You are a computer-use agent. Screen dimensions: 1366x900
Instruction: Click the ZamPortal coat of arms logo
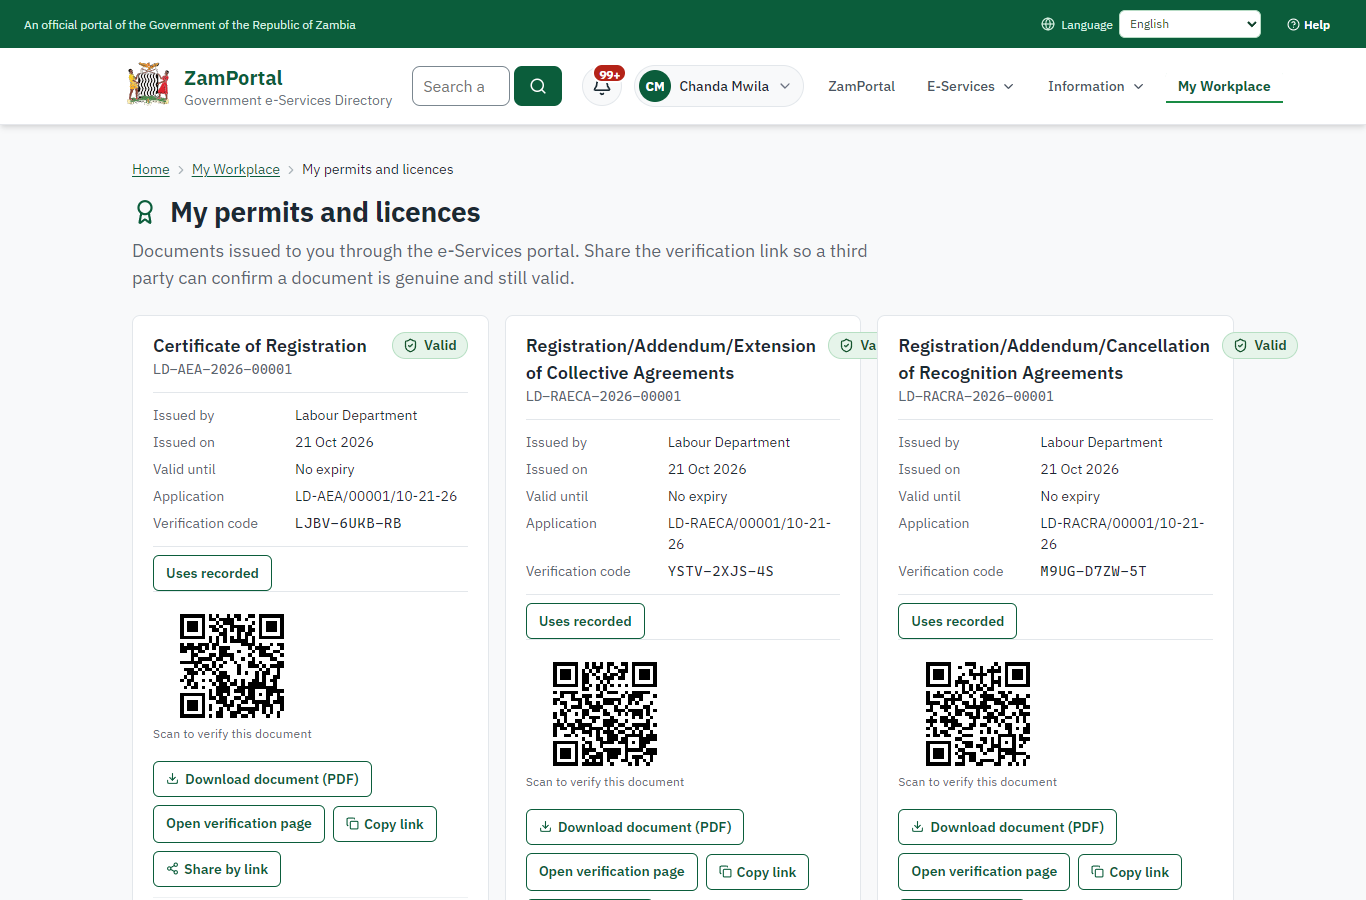pos(149,85)
